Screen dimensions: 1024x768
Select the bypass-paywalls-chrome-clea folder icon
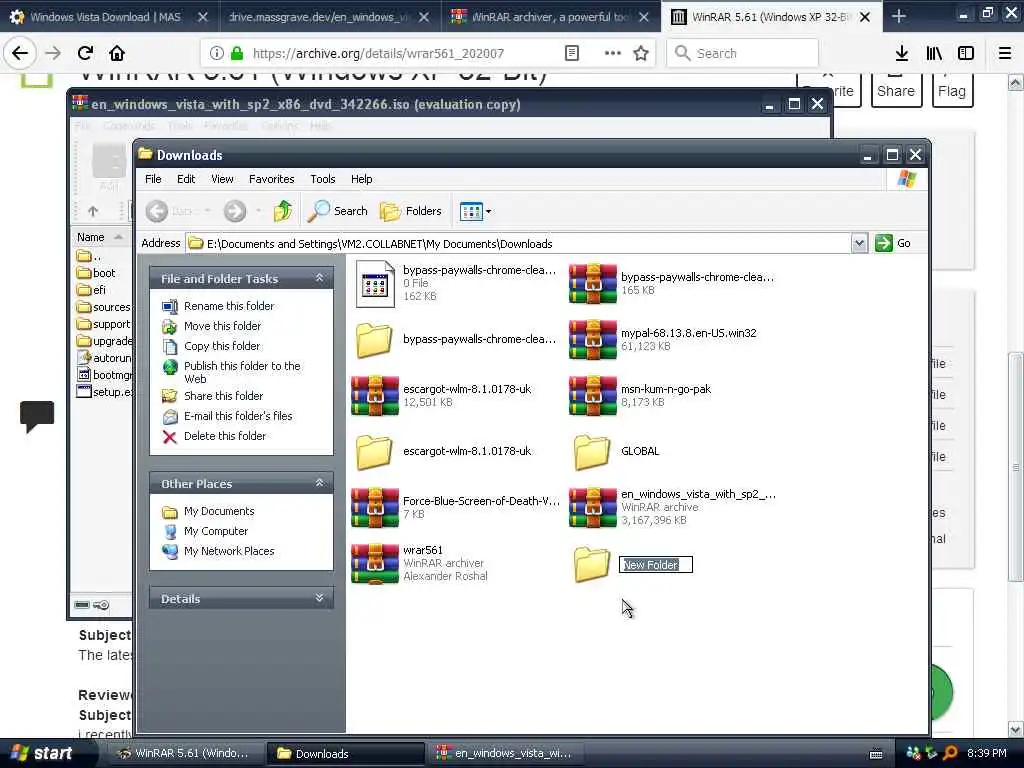pyautogui.click(x=374, y=340)
